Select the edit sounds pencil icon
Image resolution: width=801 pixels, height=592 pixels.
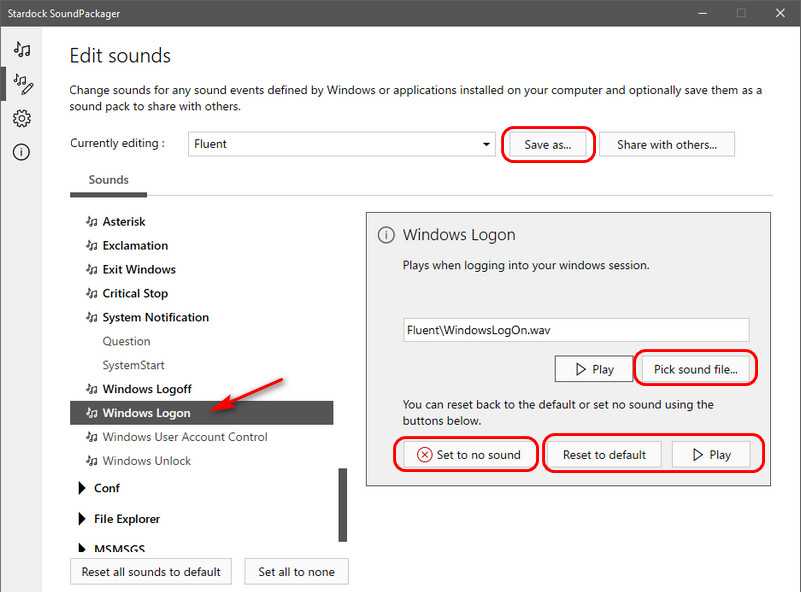click(21, 84)
